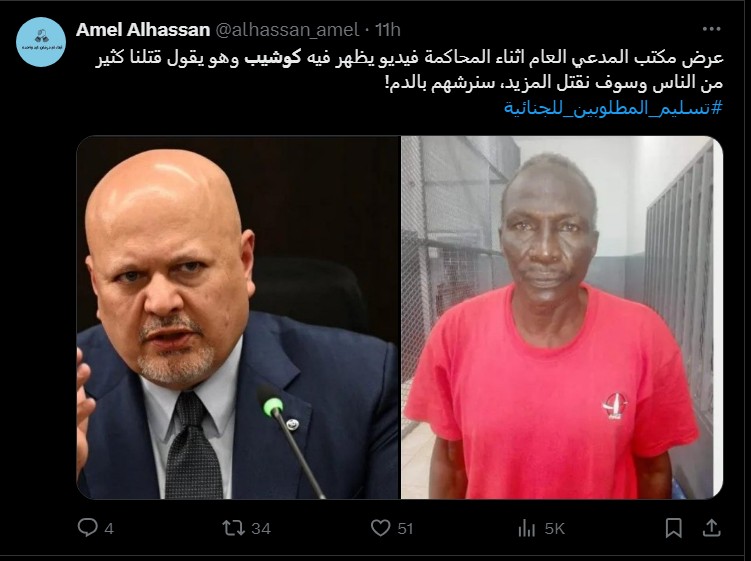
Task: Click the retweet arrows icon
Action: tap(233, 528)
